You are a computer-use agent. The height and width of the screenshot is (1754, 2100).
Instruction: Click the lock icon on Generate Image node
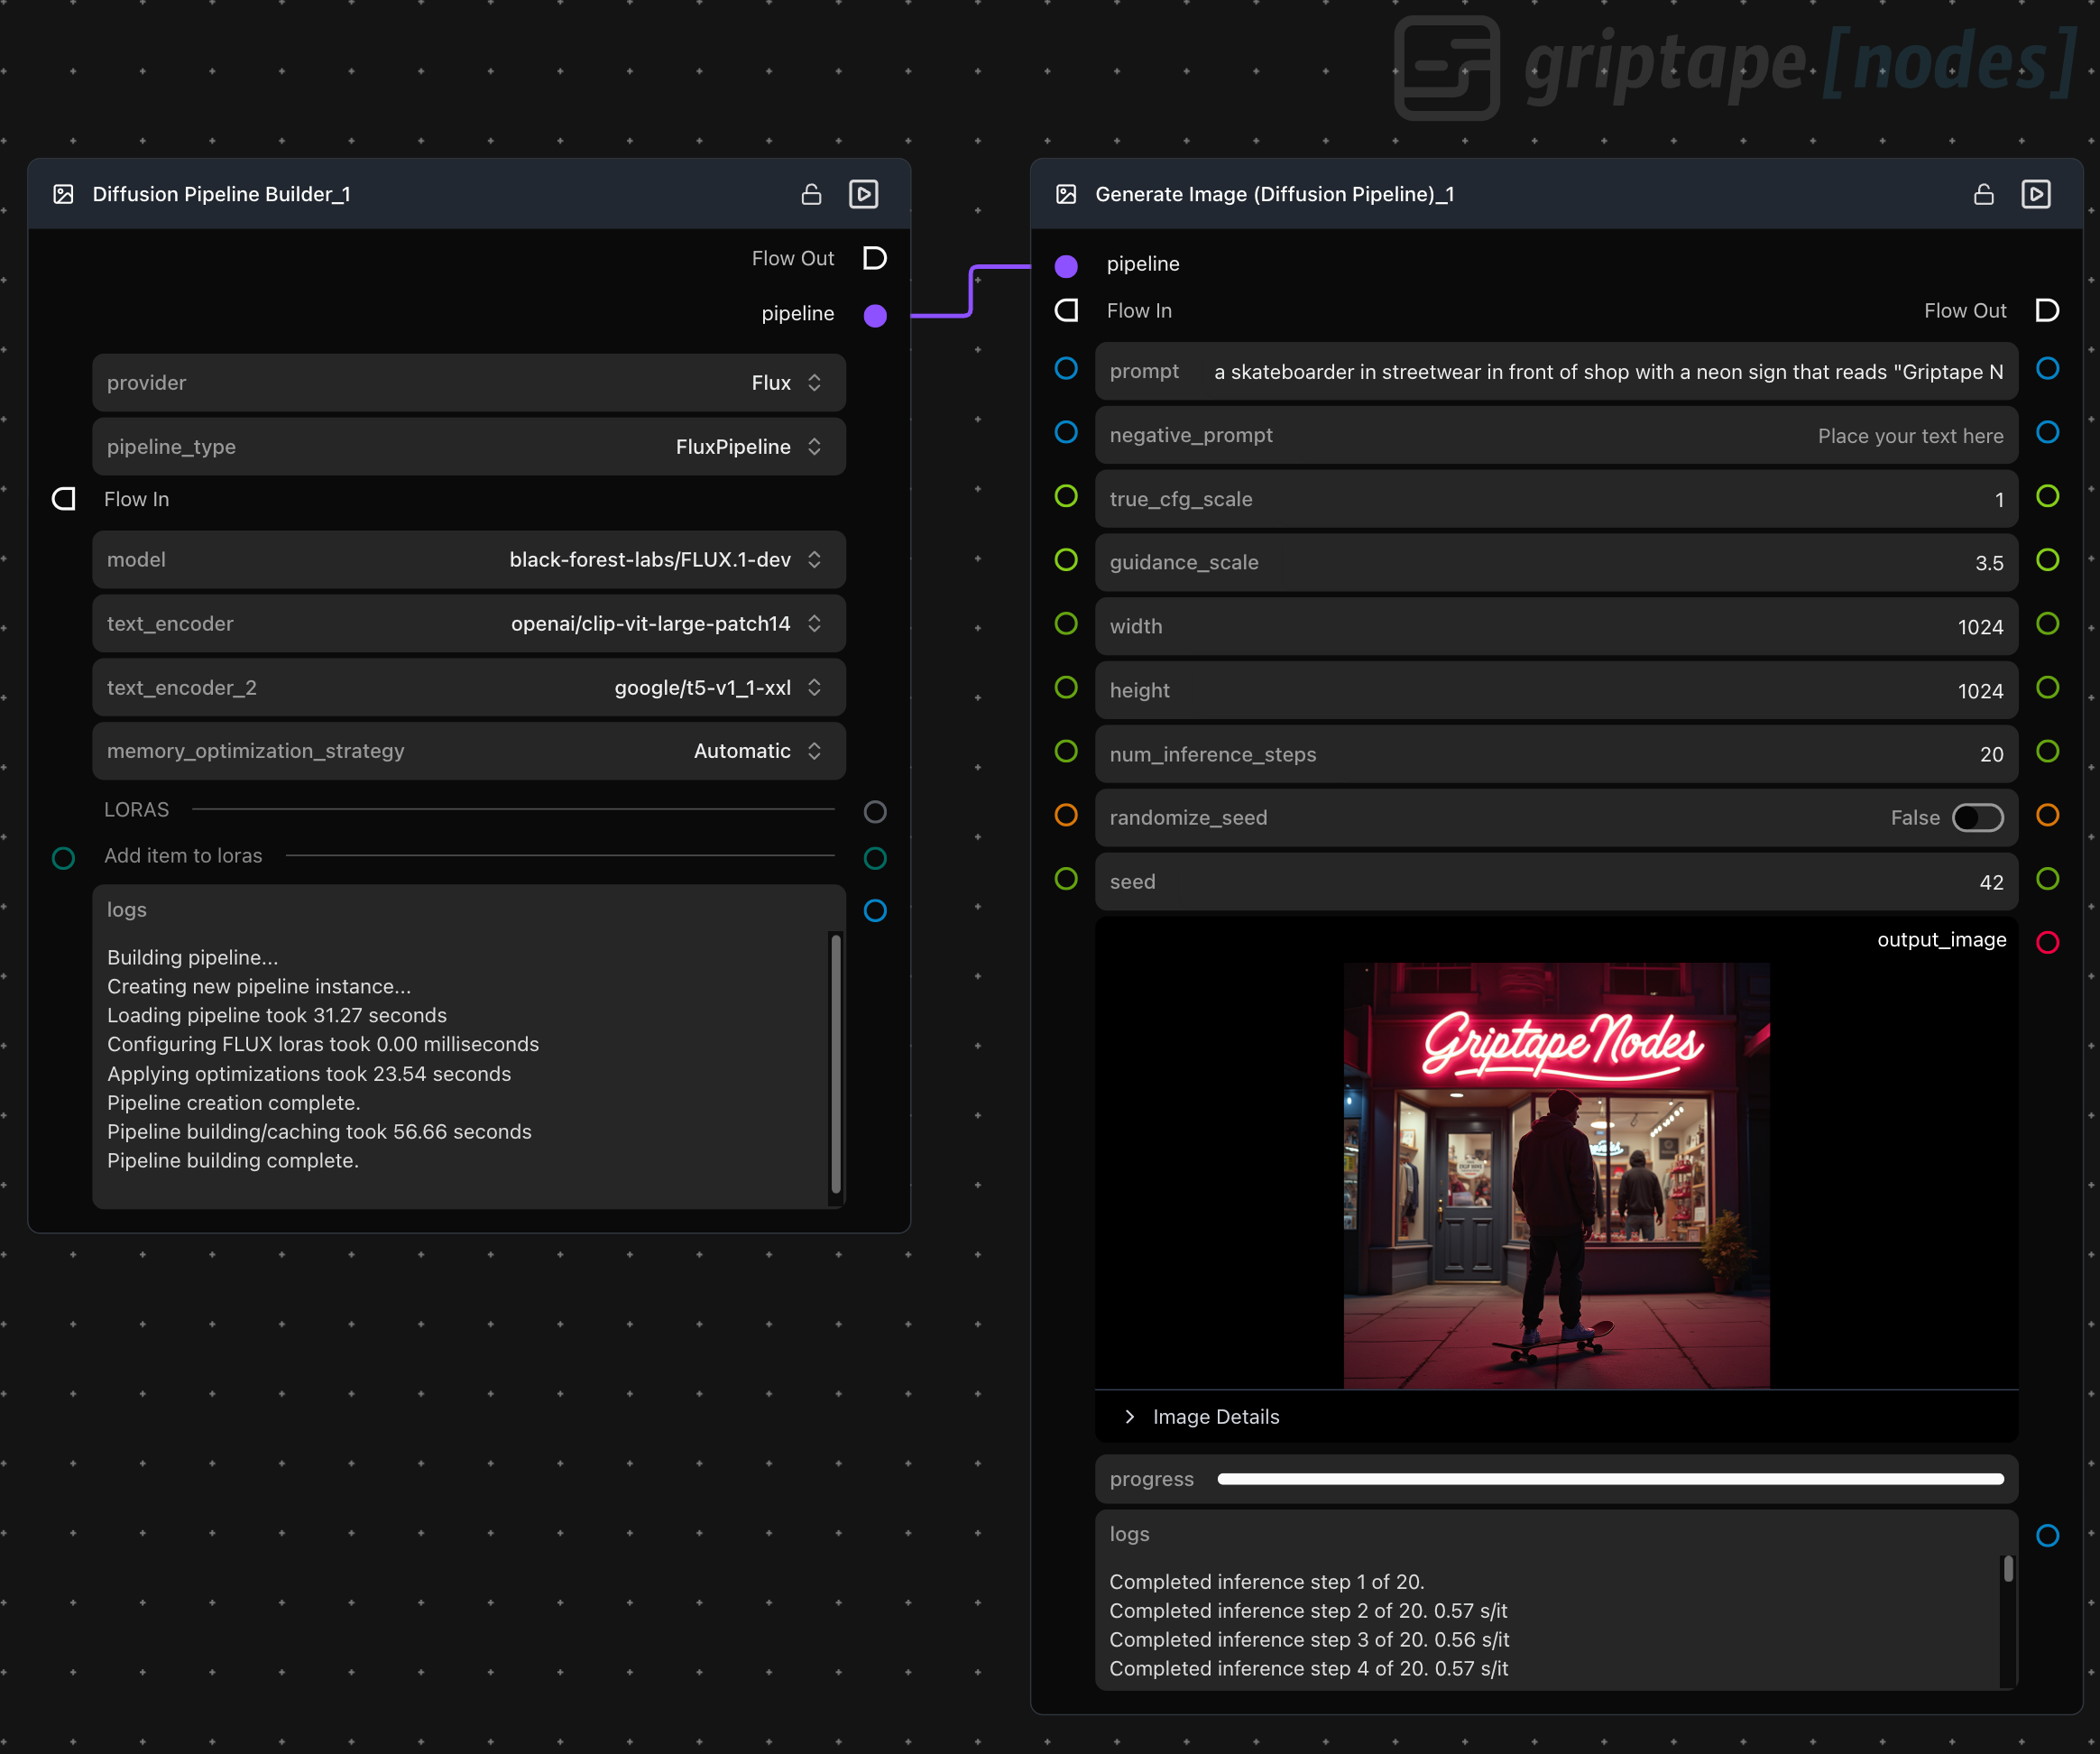click(1983, 194)
